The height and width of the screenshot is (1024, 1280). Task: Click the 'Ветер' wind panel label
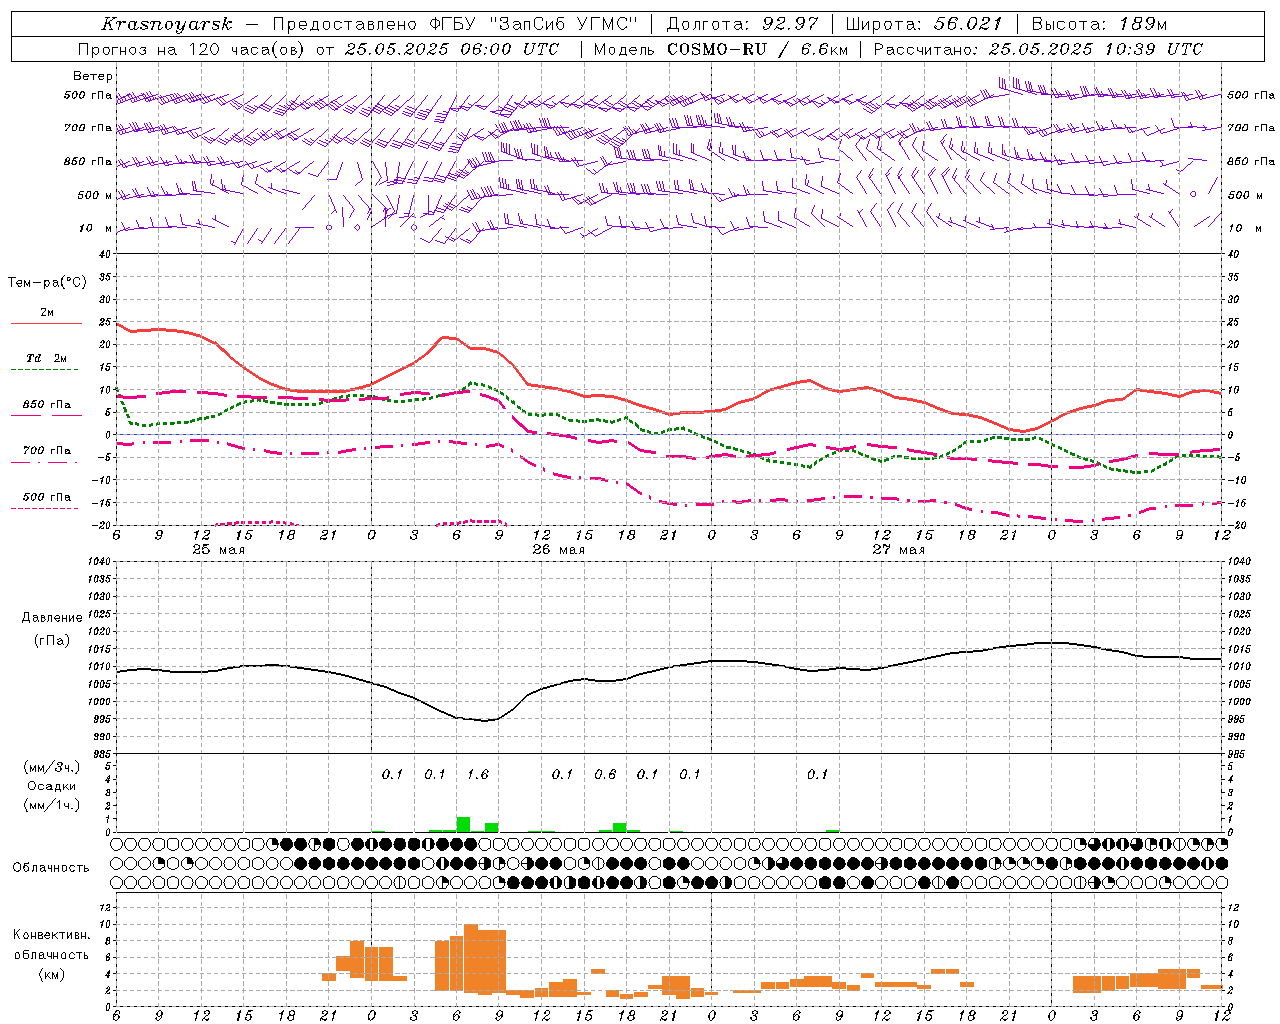(93, 76)
